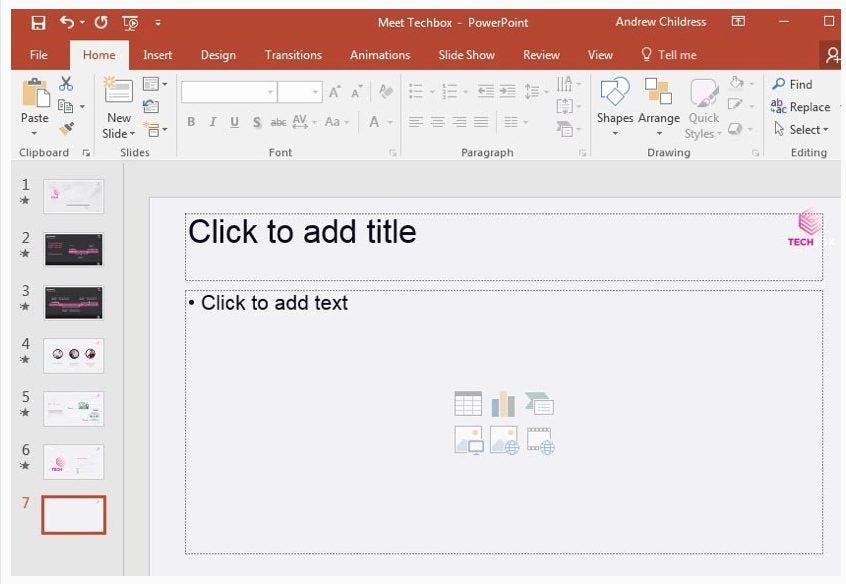The image size is (846, 584).
Task: Toggle strikethrough formatting
Action: click(278, 123)
